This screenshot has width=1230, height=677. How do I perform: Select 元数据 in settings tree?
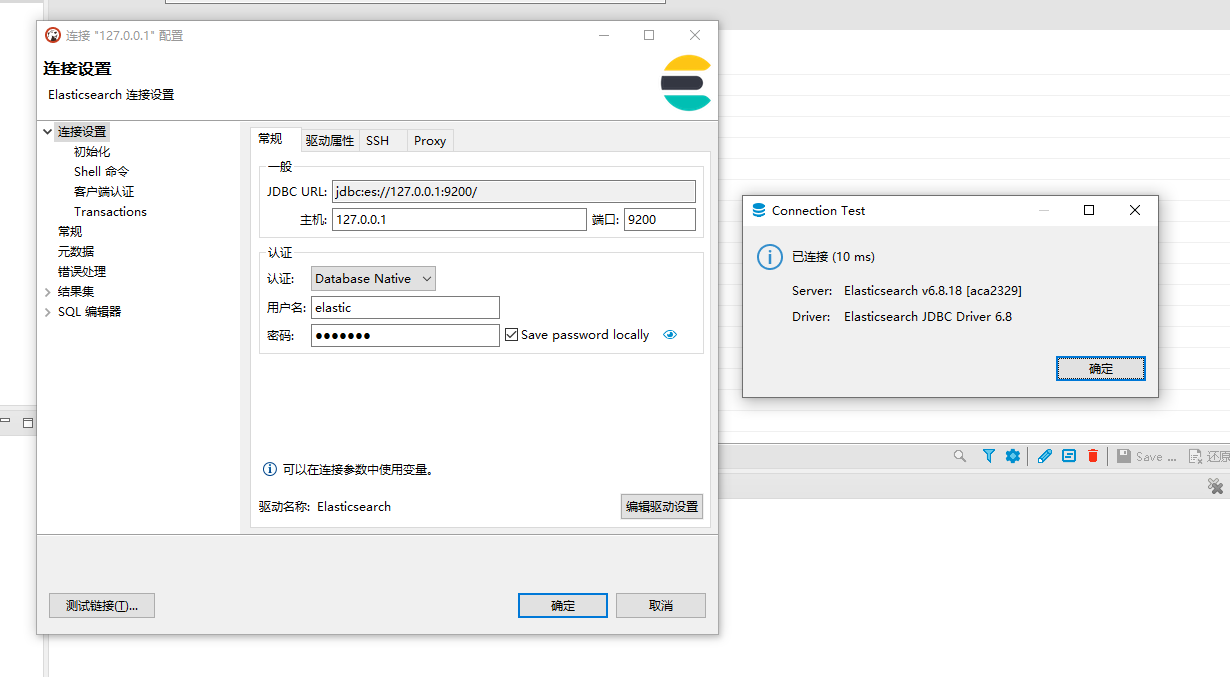coord(76,251)
